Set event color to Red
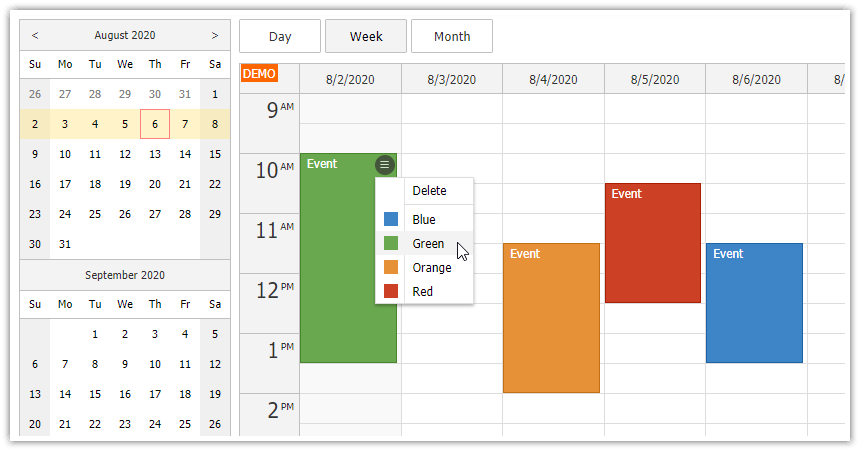The width and height of the screenshot is (860, 451). click(422, 291)
